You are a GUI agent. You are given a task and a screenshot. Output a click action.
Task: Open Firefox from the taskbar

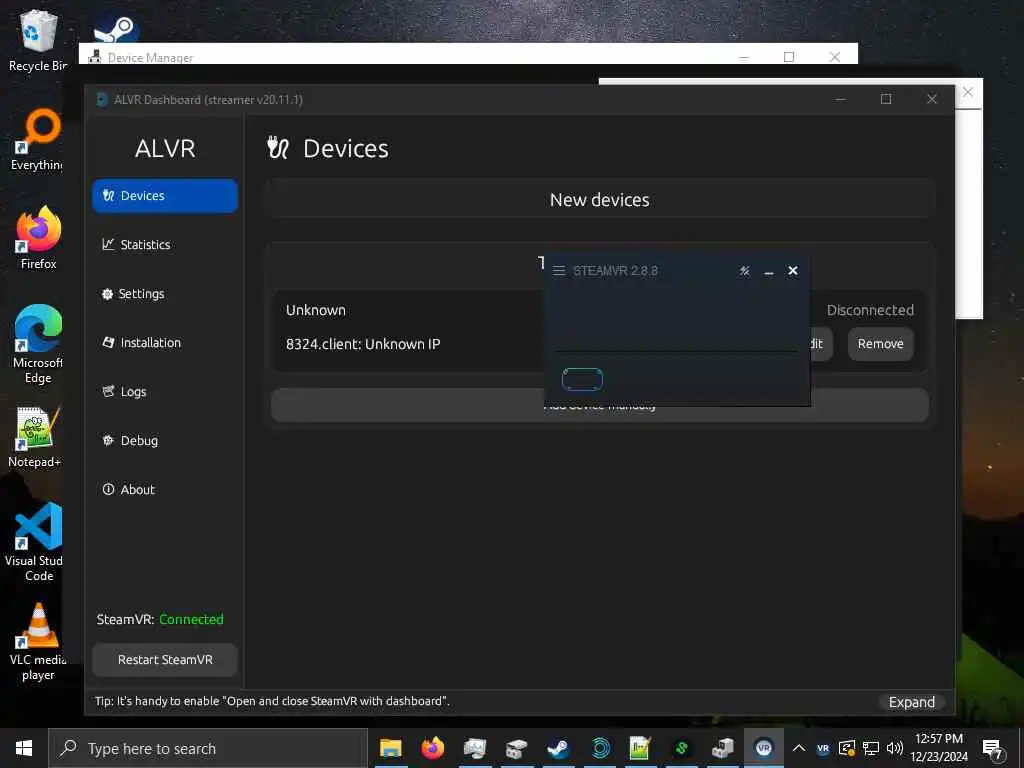tap(432, 748)
